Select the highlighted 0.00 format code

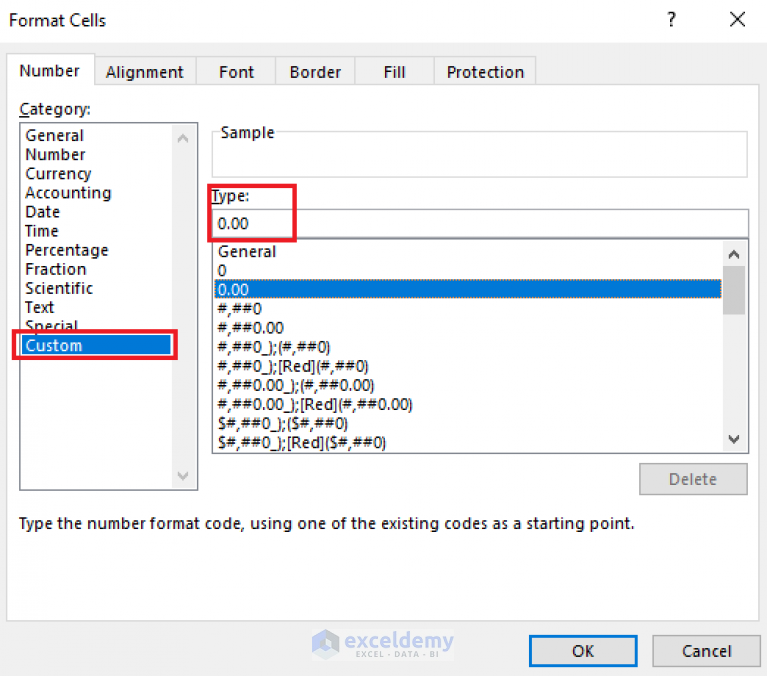click(468, 289)
